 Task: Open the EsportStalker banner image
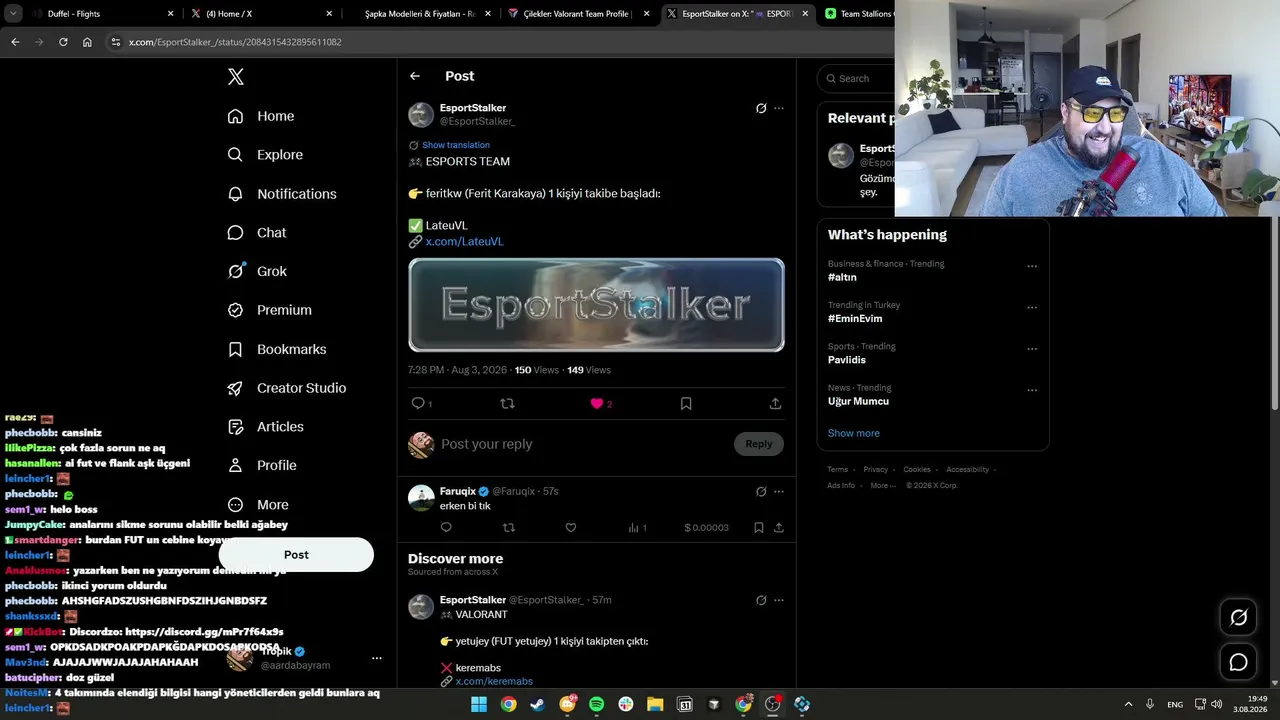point(596,305)
